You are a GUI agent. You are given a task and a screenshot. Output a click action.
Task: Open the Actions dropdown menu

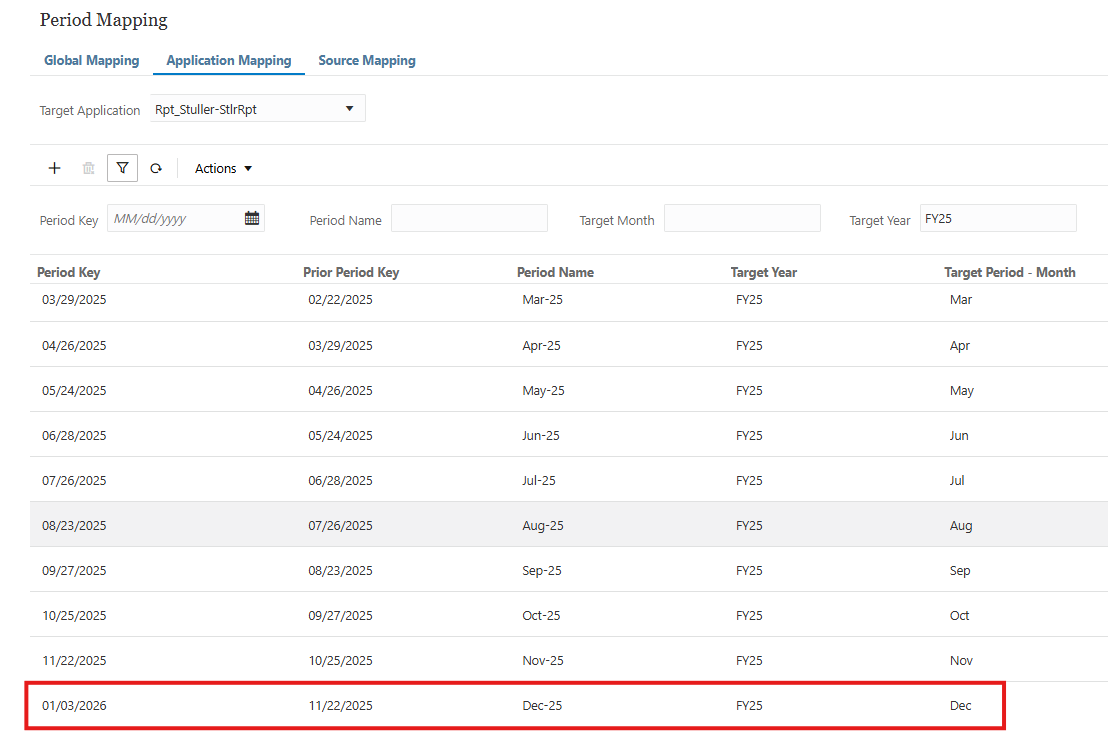(x=223, y=168)
